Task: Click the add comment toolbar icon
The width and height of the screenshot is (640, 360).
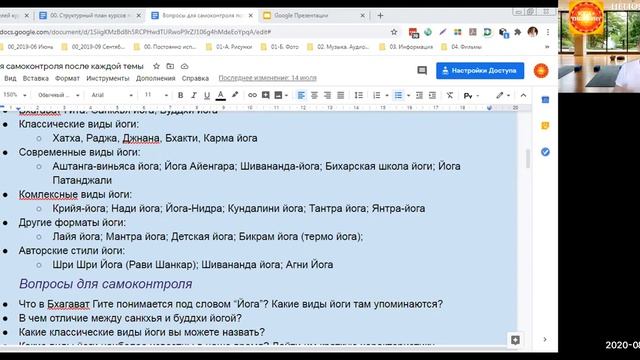Action: tap(266, 95)
